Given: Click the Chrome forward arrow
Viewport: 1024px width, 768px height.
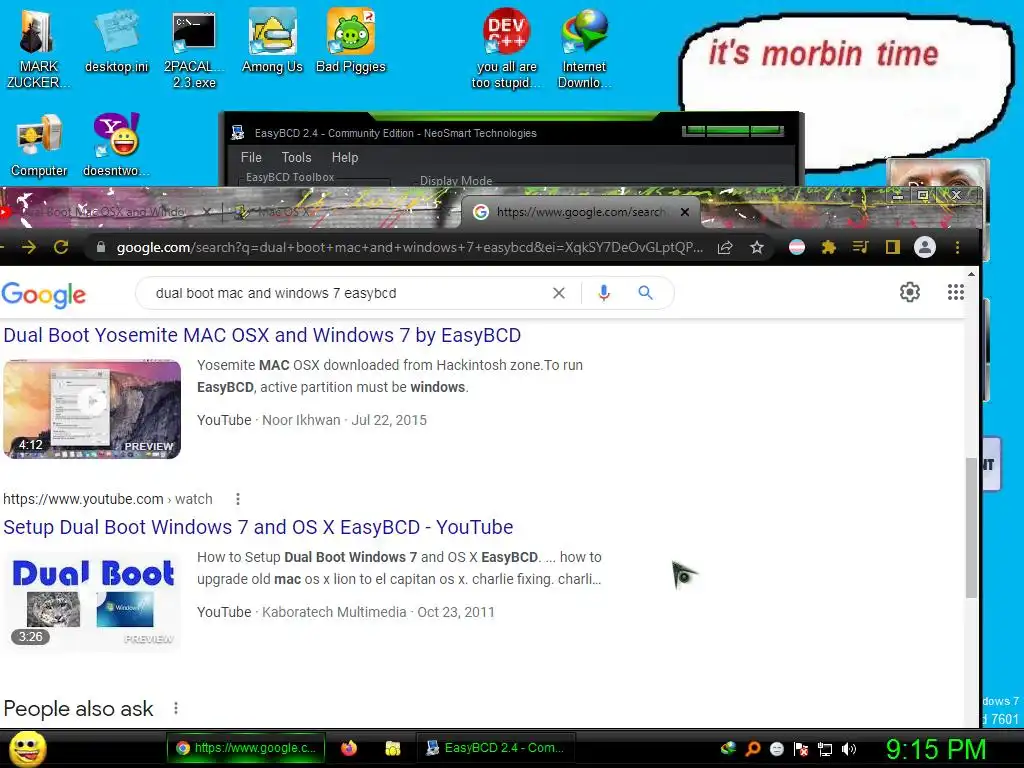Looking at the screenshot, I should point(29,247).
